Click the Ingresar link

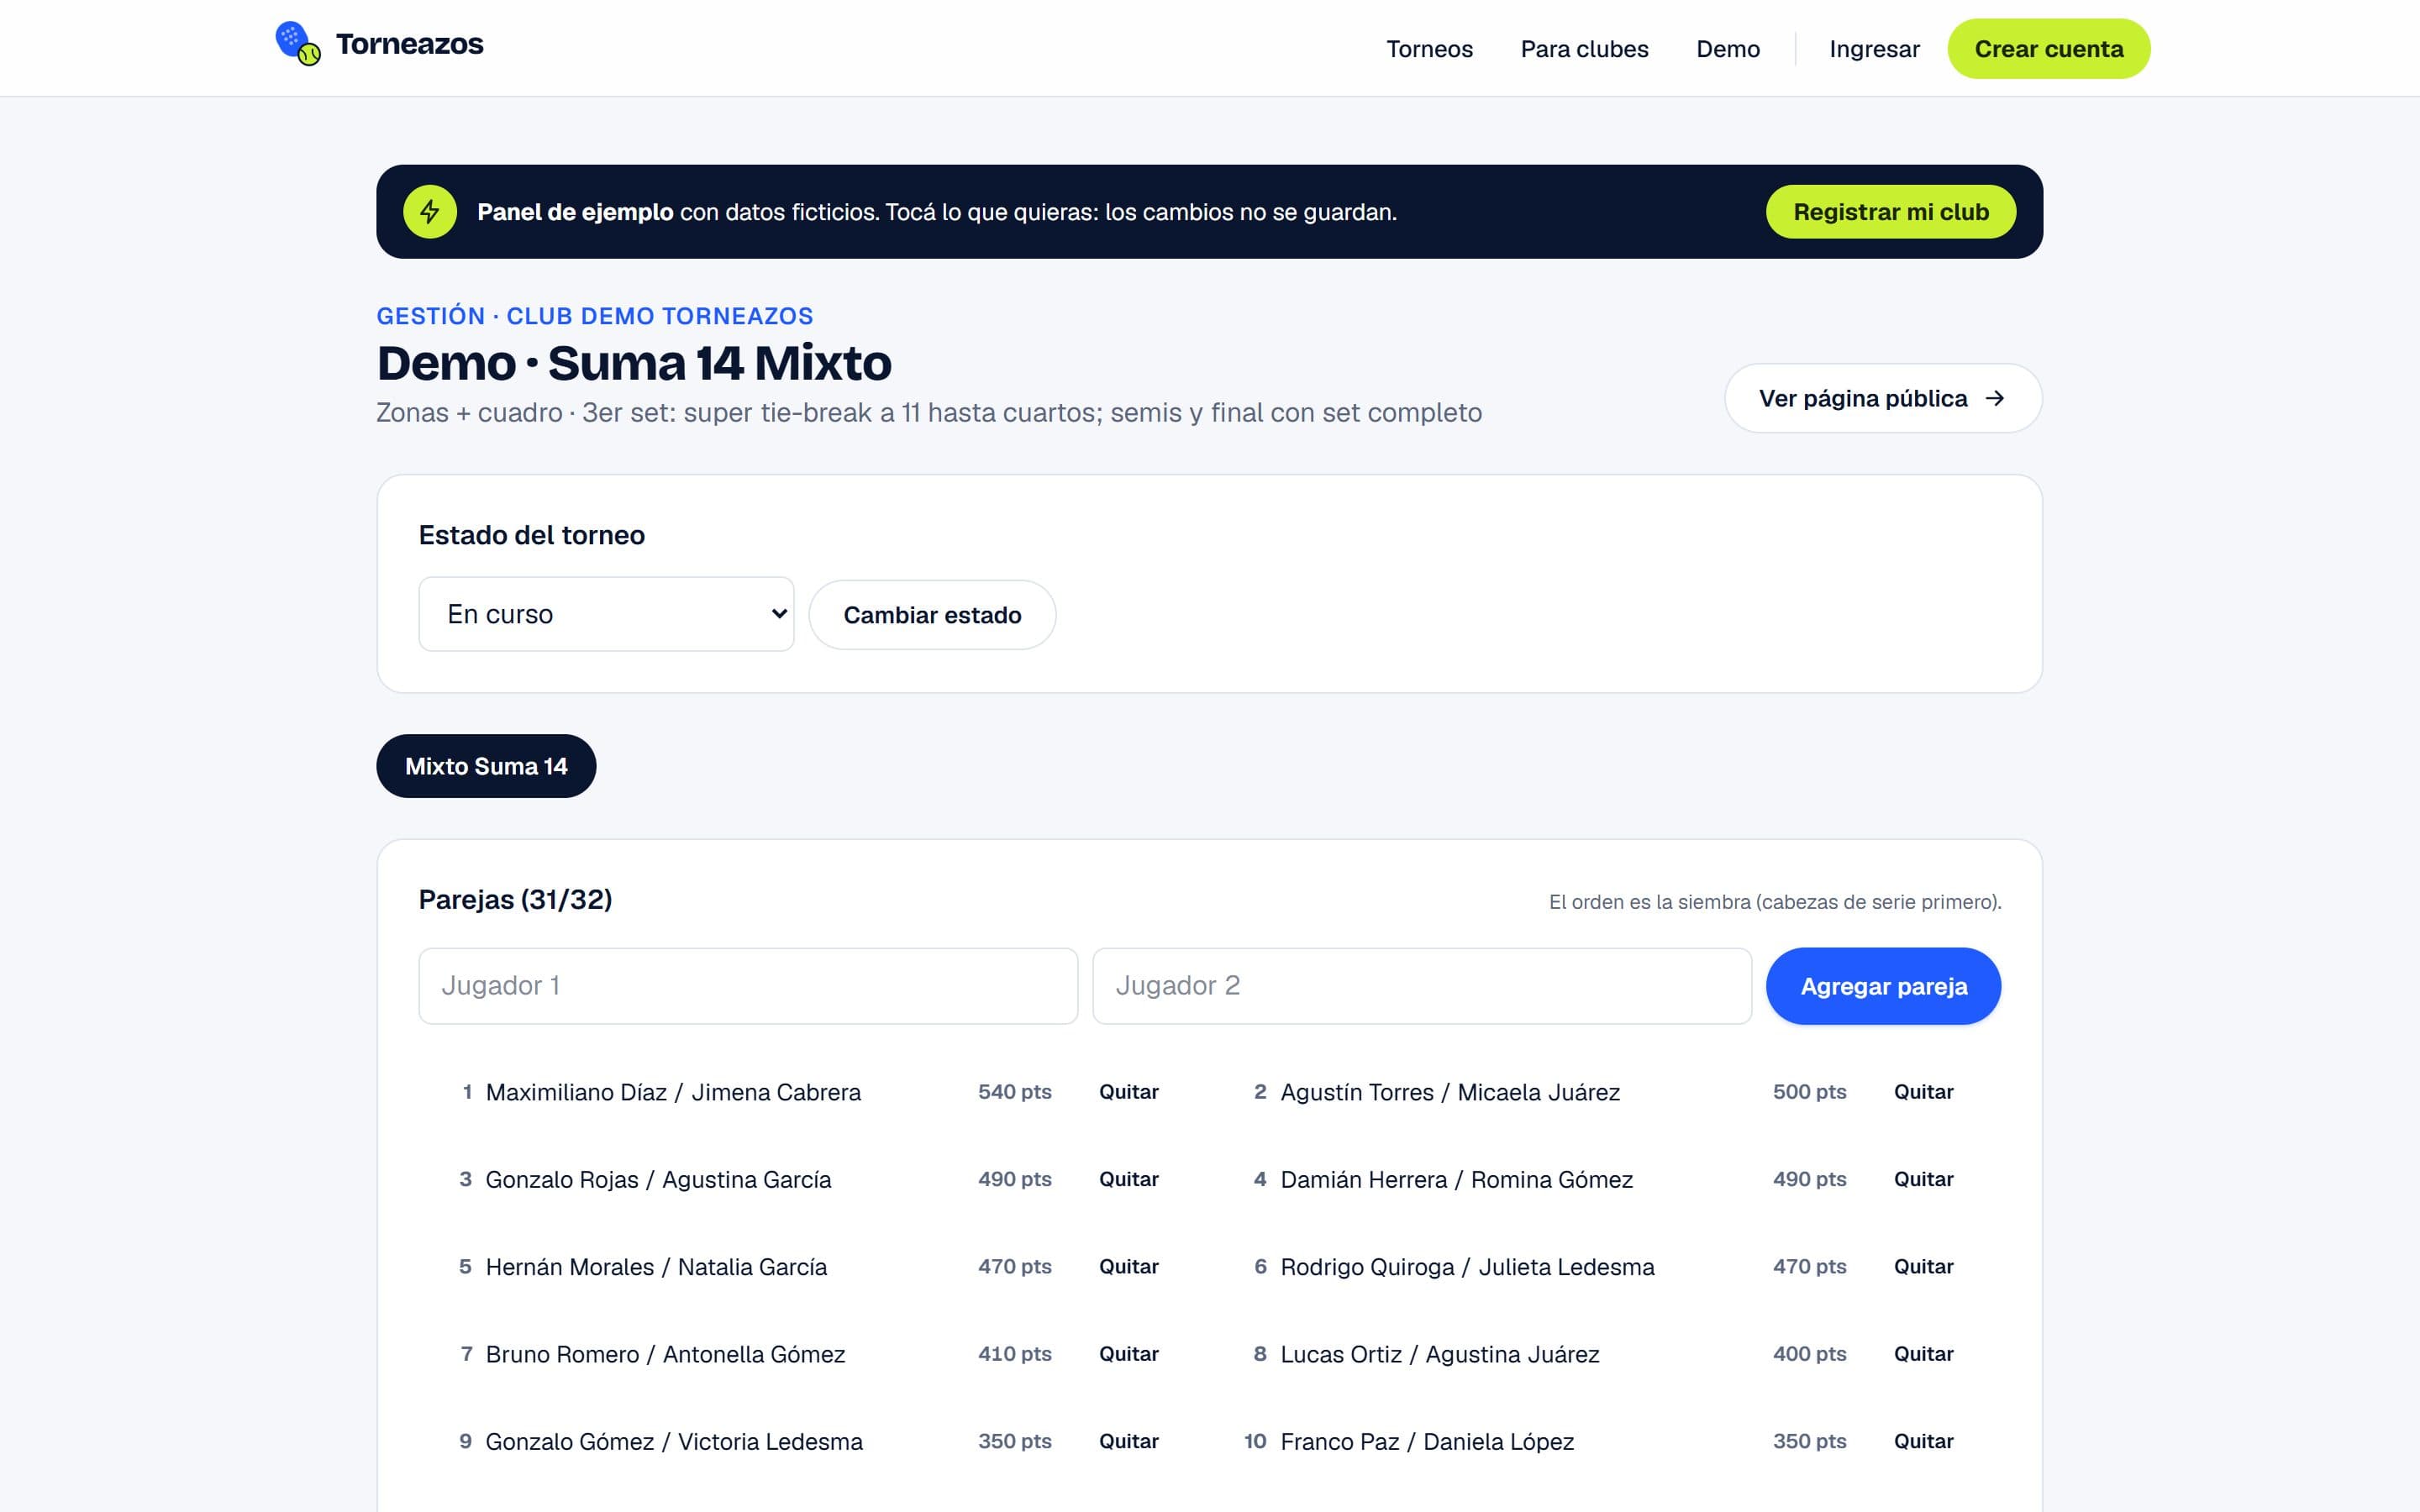[x=1874, y=49]
